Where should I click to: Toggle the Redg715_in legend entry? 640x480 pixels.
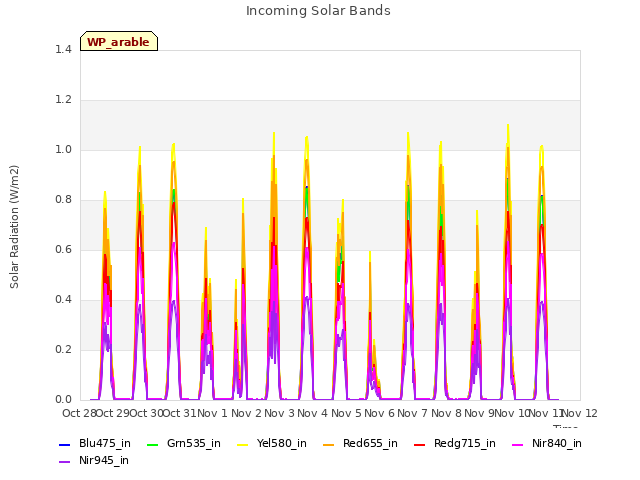pyautogui.click(x=455, y=443)
